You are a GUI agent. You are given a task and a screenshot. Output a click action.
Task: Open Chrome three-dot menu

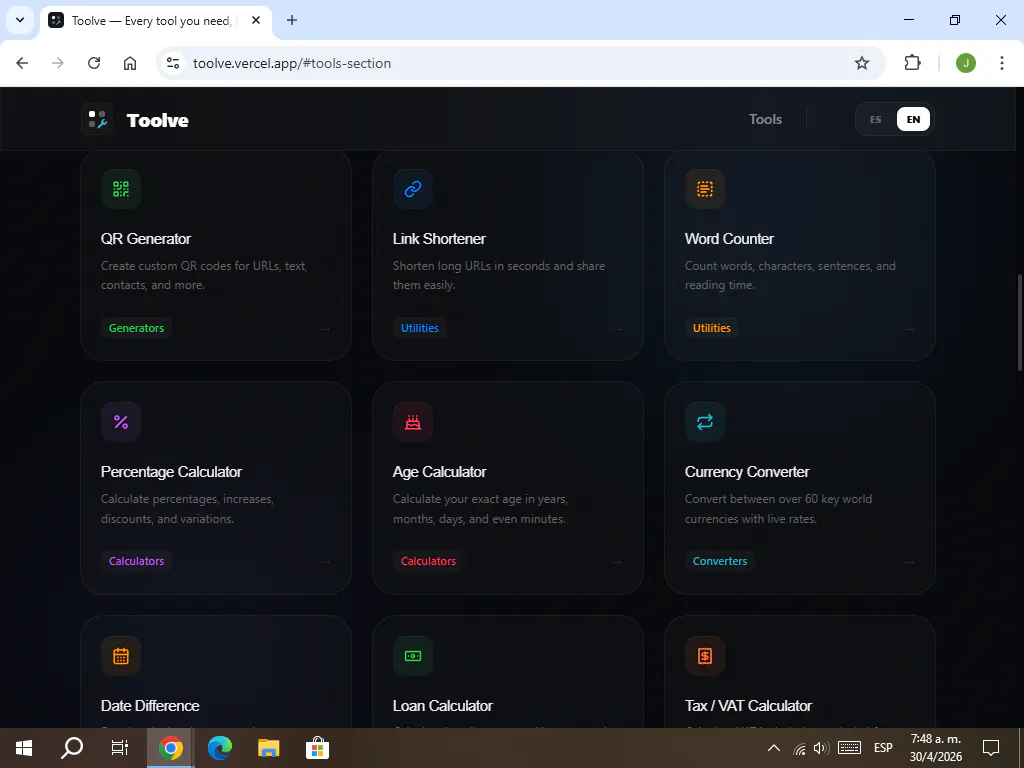coord(1002,63)
